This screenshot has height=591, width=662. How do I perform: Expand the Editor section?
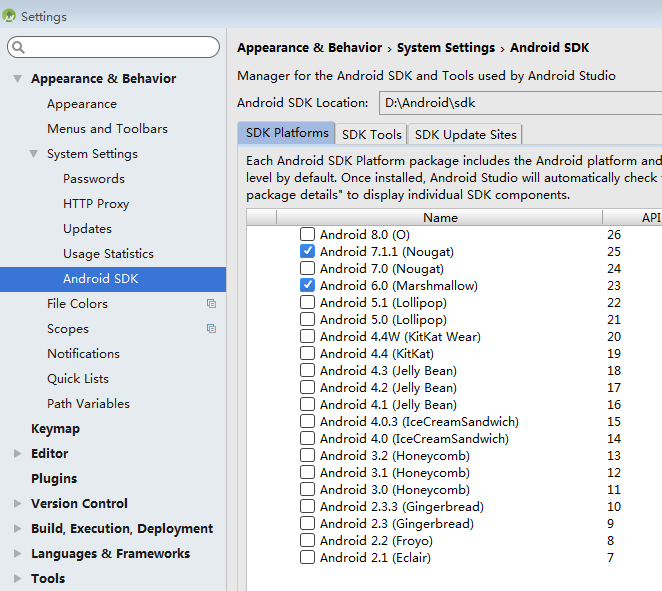coord(17,453)
